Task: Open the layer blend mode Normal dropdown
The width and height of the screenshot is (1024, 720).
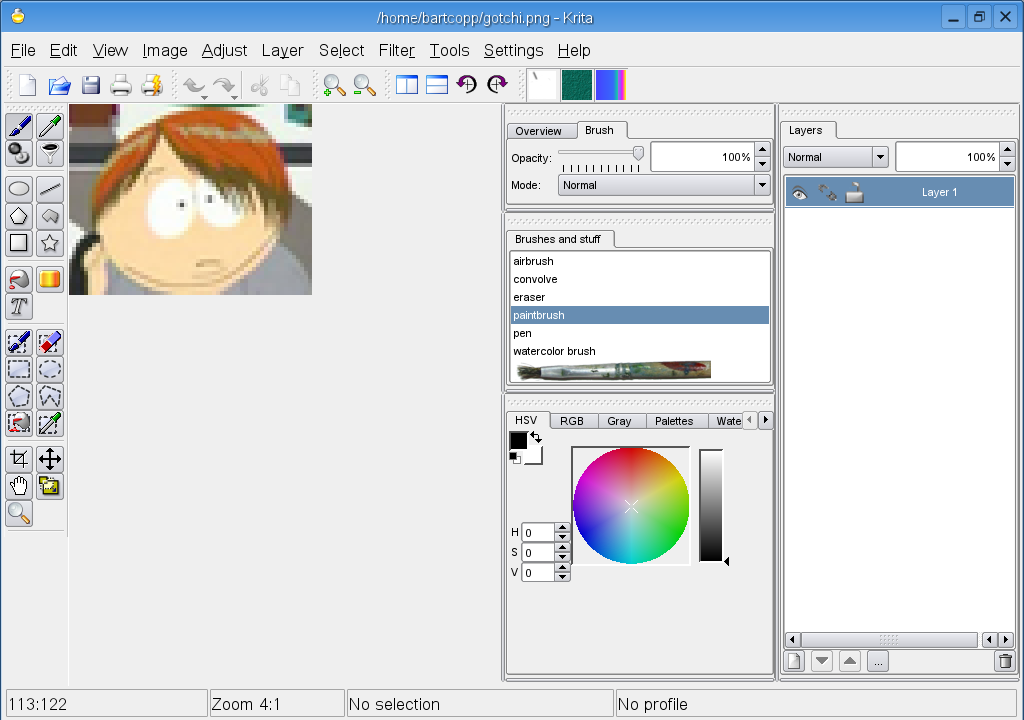Action: 836,157
